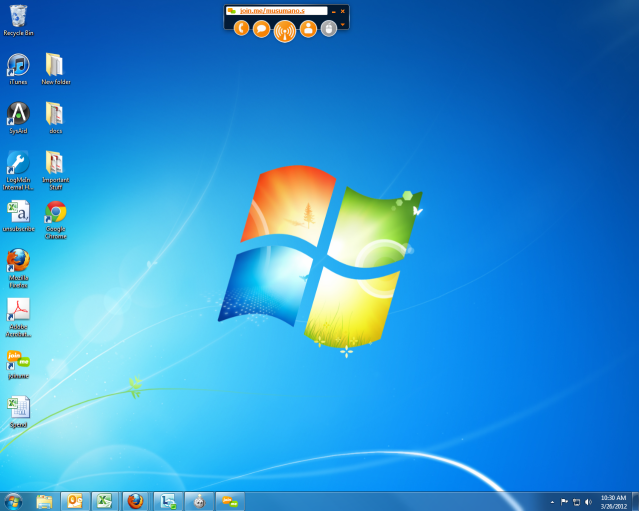The image size is (639, 511).
Task: Open Firefox from the taskbar
Action: (x=136, y=501)
